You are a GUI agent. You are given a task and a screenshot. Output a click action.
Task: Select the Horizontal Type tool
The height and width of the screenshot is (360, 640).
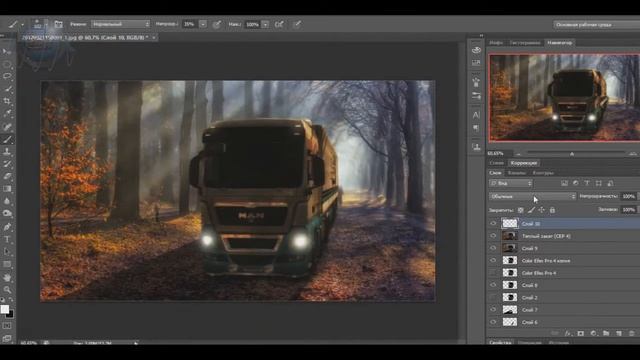[x=7, y=240]
